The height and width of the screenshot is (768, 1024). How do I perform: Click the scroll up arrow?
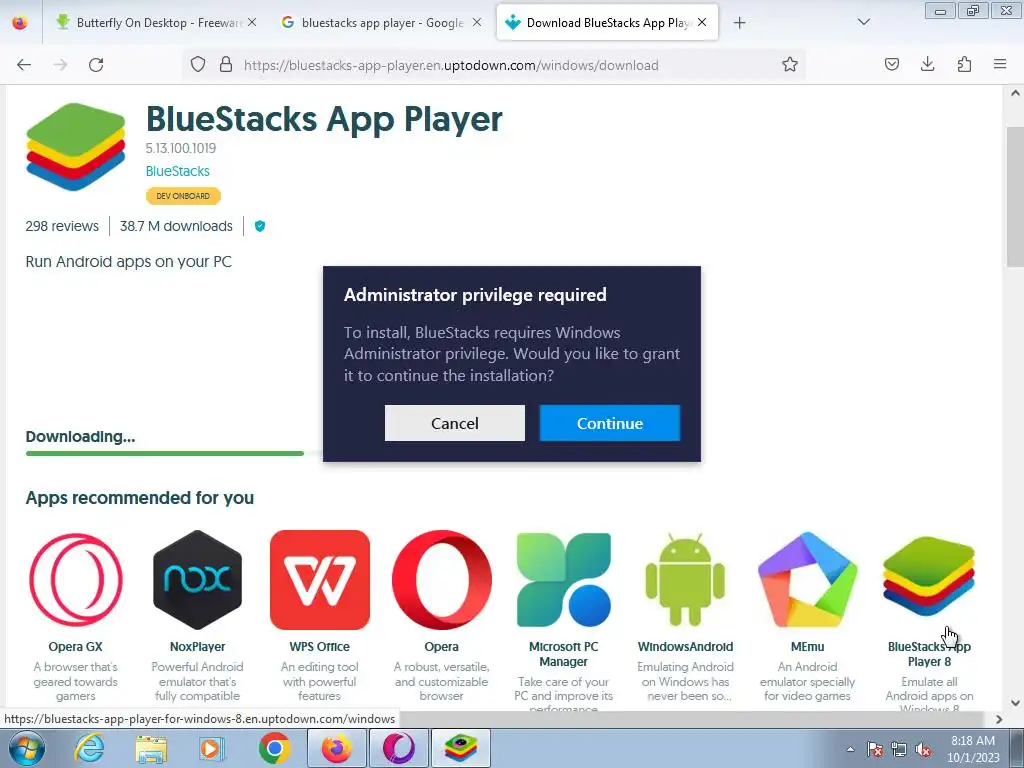click(x=1015, y=93)
